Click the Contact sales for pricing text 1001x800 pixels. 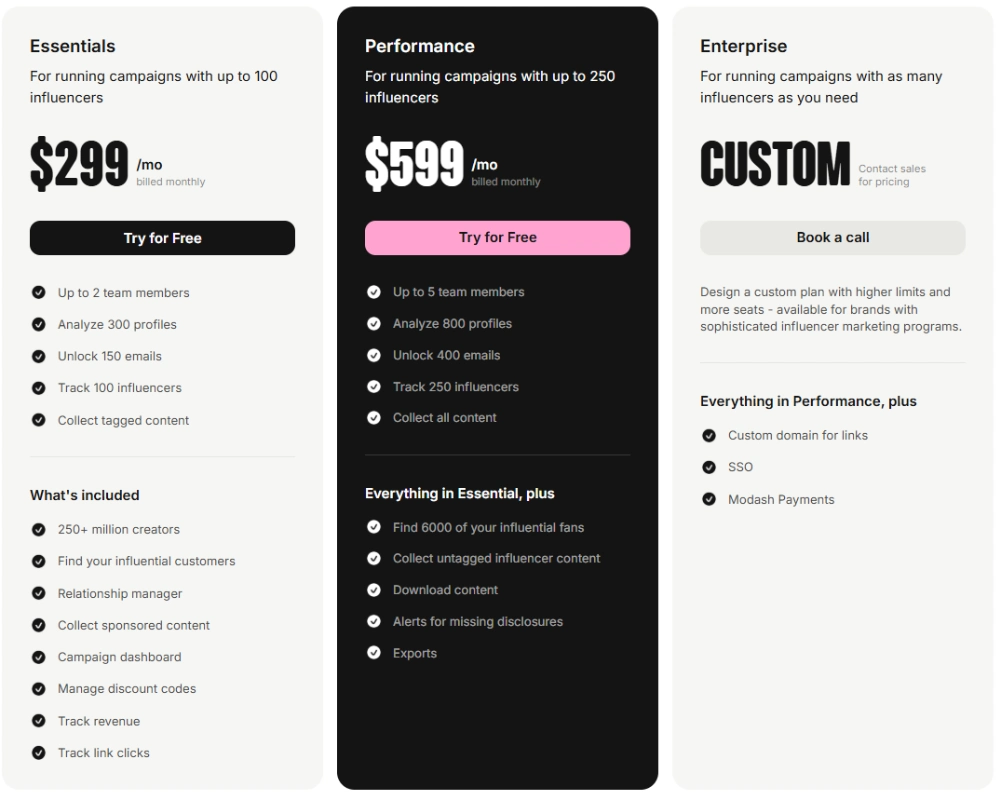pyautogui.click(x=891, y=175)
